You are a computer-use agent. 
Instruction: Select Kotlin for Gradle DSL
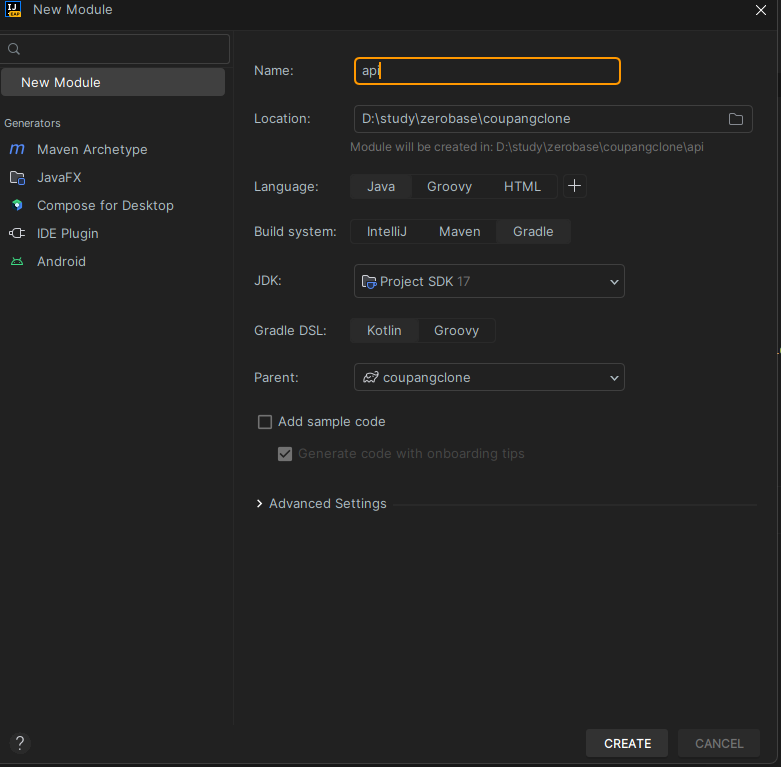384,331
